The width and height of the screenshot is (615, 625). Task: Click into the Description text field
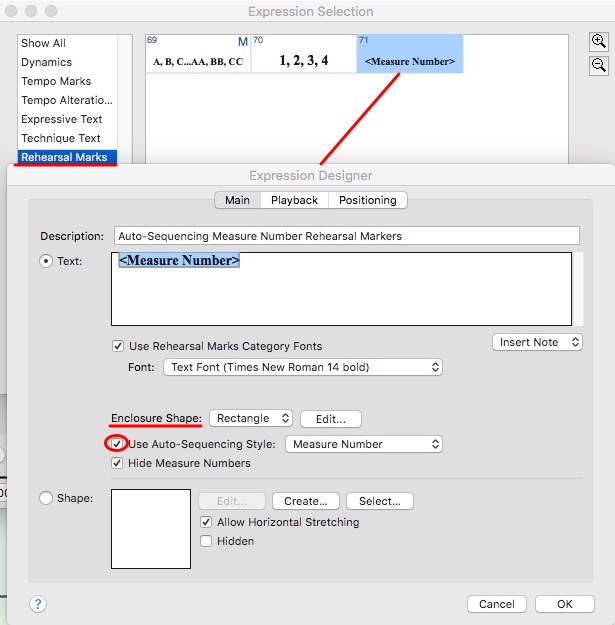(x=346, y=236)
